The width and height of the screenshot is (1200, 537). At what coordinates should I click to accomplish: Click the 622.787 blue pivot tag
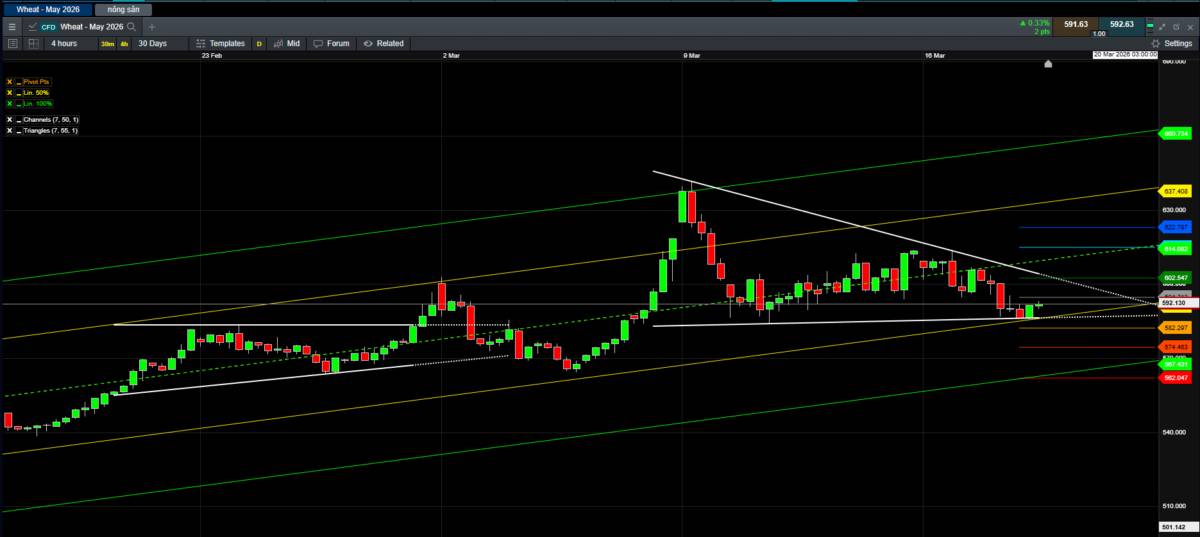tap(1175, 228)
